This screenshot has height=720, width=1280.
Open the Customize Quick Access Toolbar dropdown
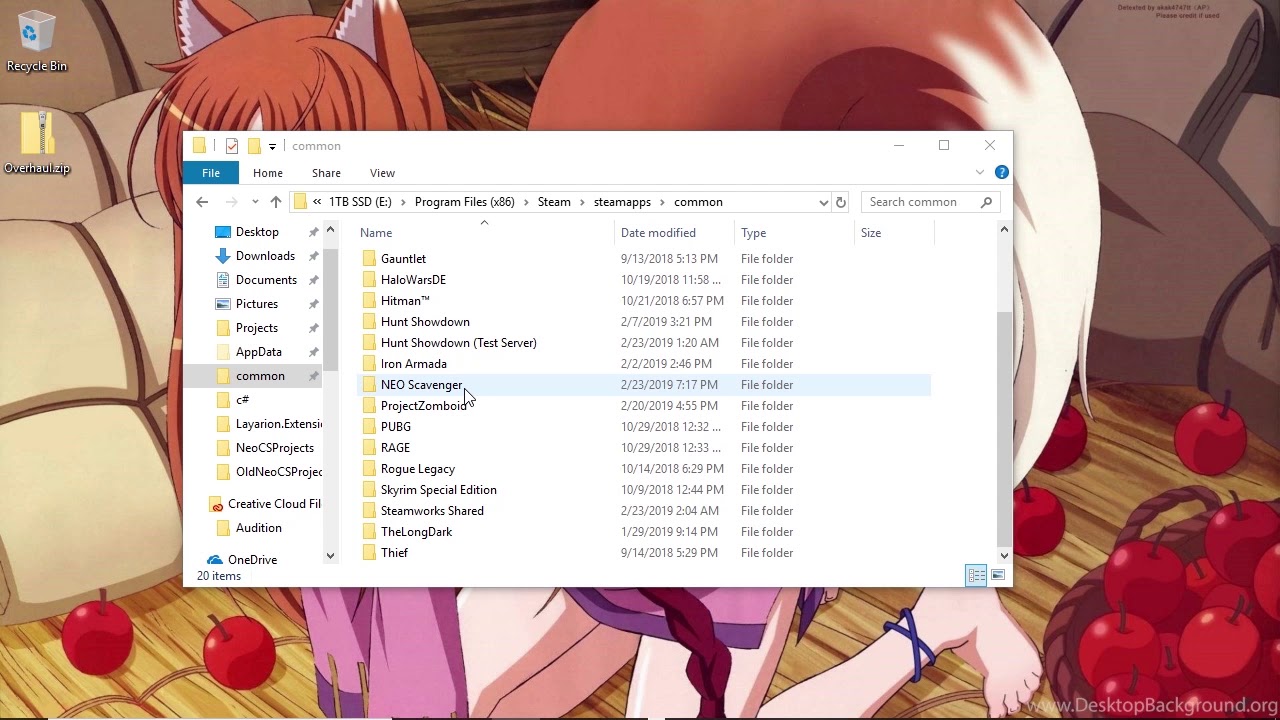(x=272, y=147)
